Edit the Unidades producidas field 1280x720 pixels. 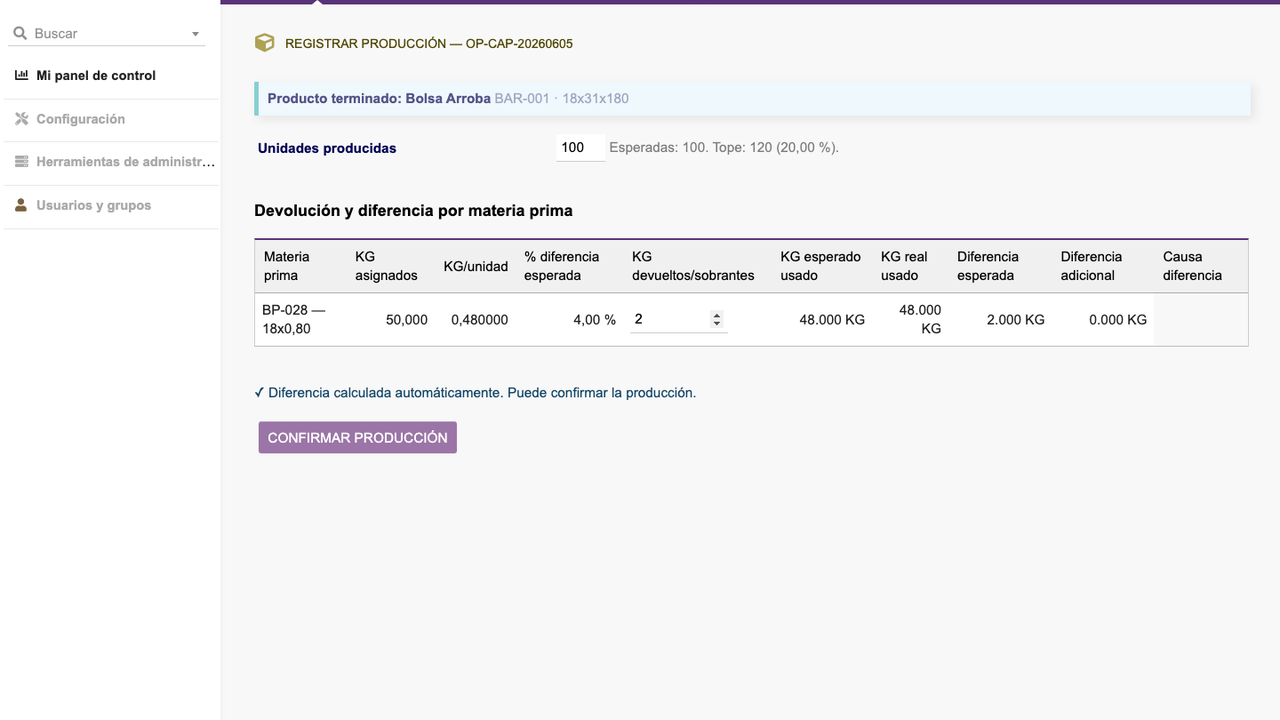(580, 148)
